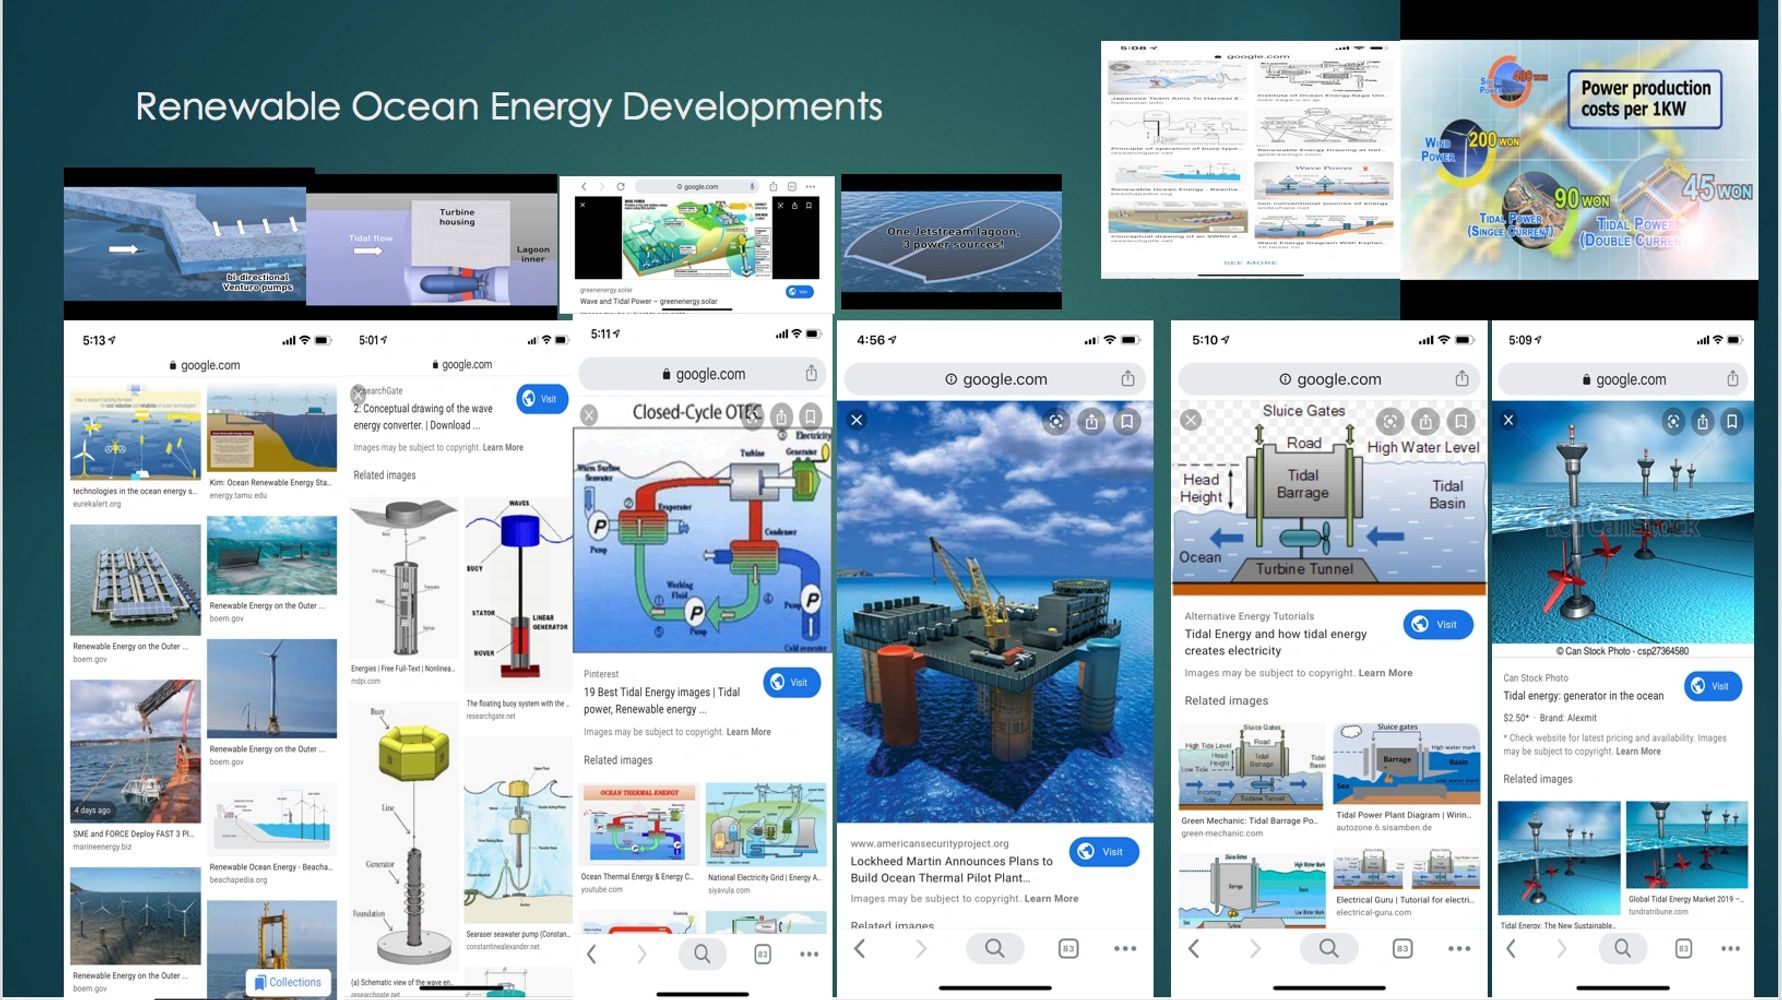Screen dimensions: 1782x1000
Task: Click Learn More link under Tidal Energy caption
Action: pos(1385,673)
